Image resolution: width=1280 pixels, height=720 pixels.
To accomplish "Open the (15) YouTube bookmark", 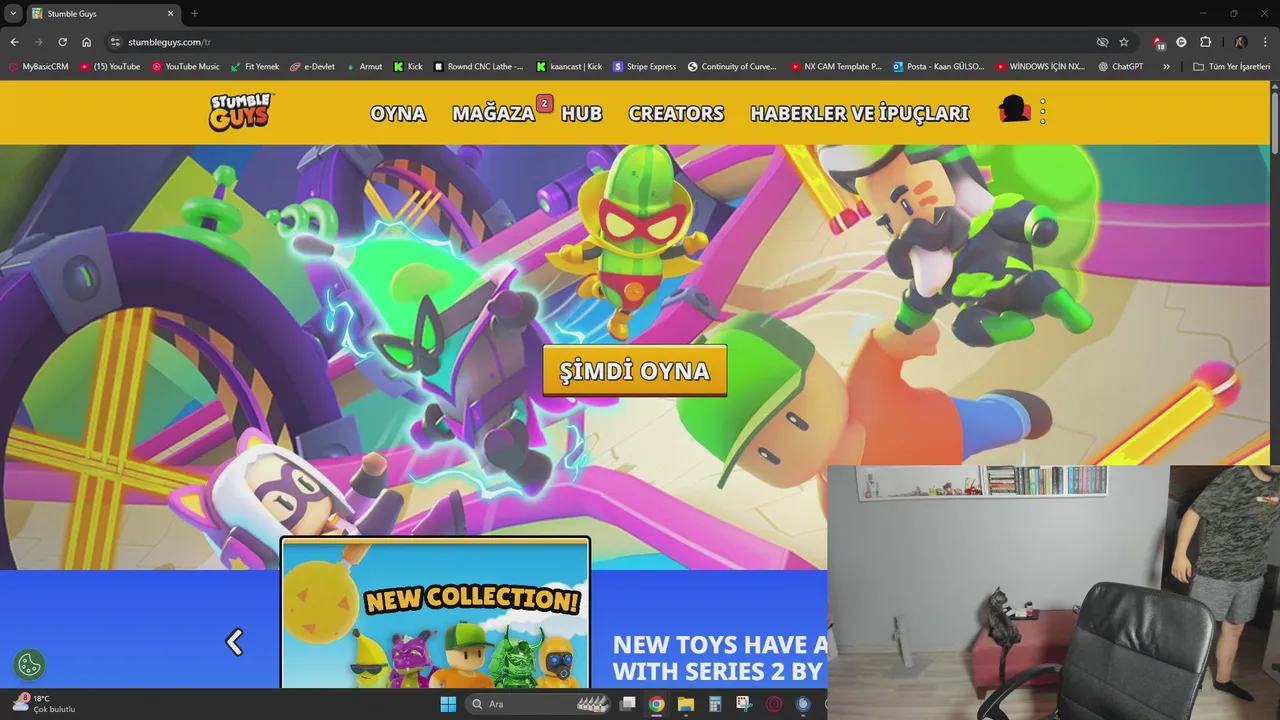I will [110, 67].
